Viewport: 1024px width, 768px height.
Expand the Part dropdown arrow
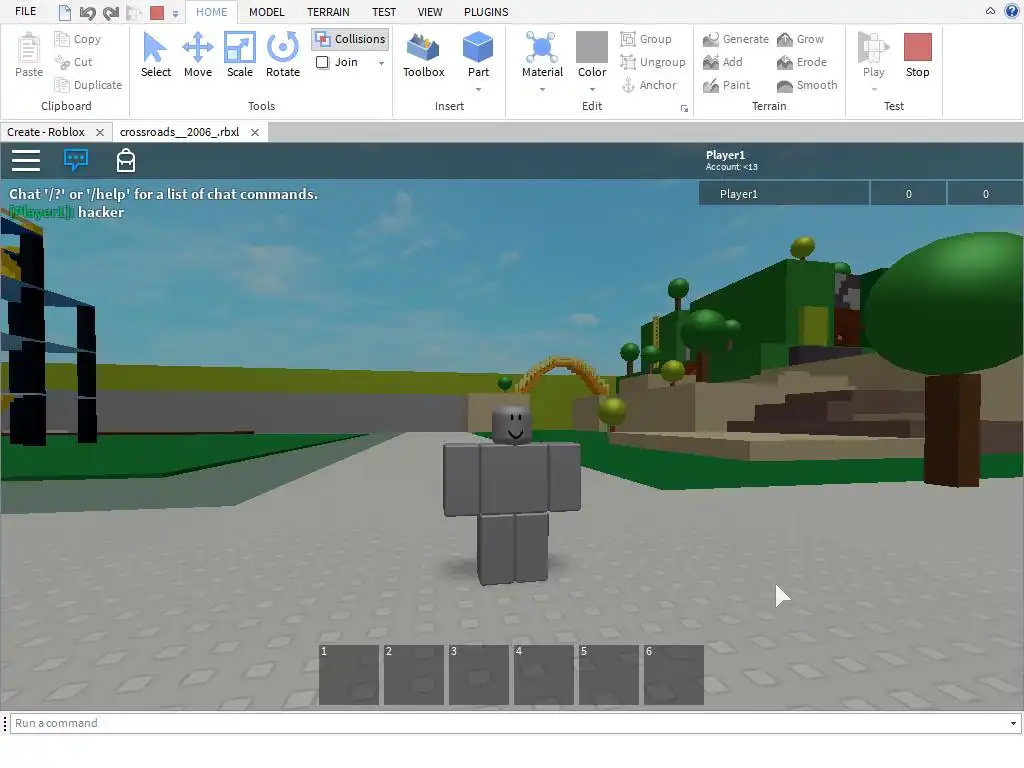tap(478, 89)
